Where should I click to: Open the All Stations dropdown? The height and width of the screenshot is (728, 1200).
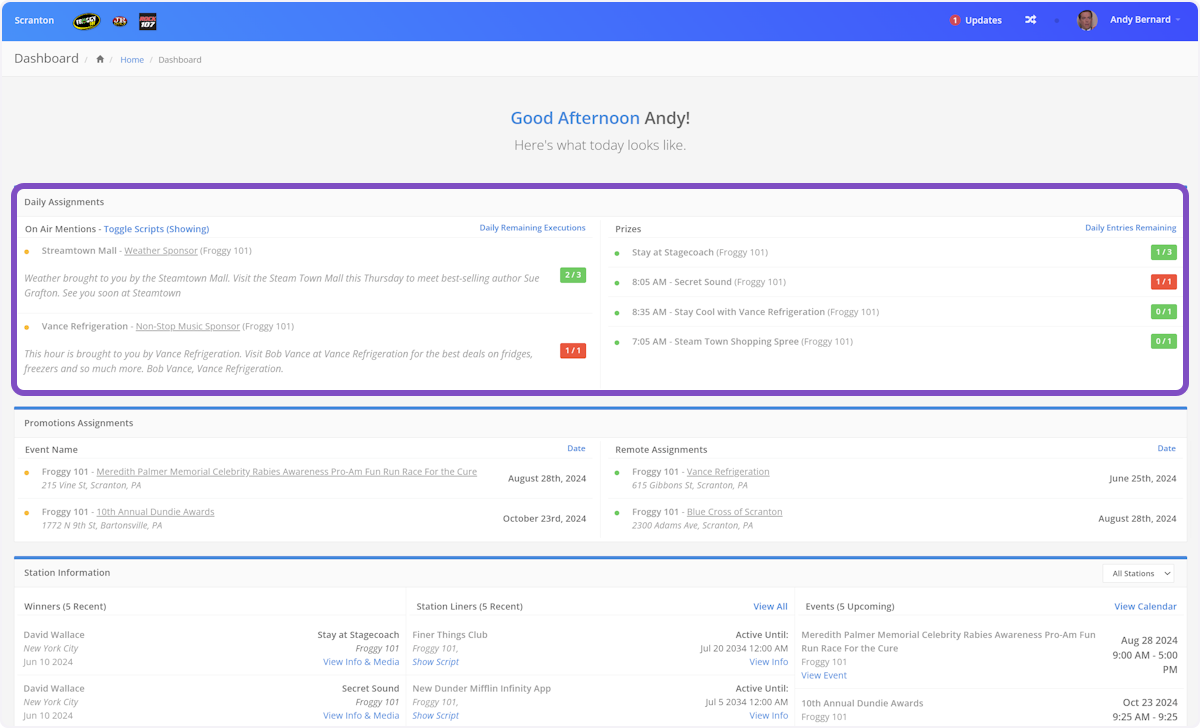[x=1141, y=574]
